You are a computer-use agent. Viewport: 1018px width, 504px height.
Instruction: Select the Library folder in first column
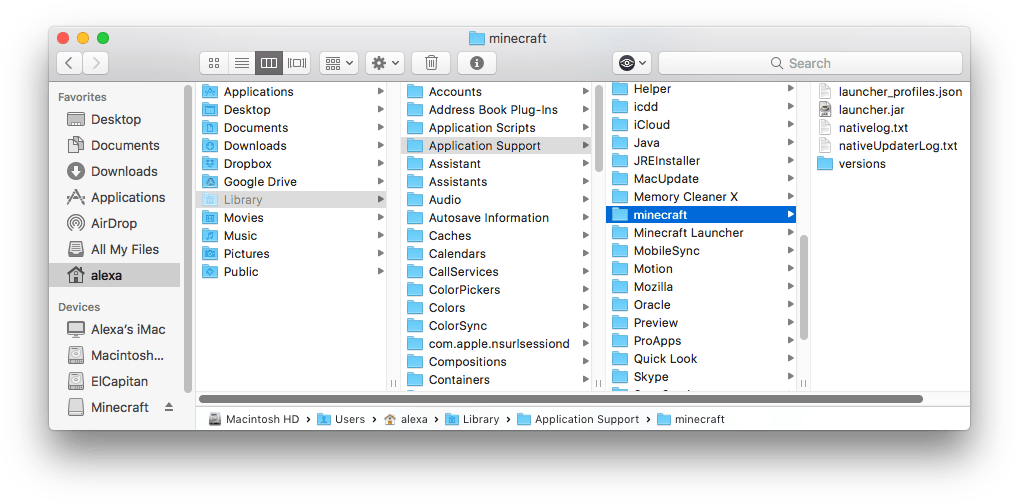[x=291, y=200]
